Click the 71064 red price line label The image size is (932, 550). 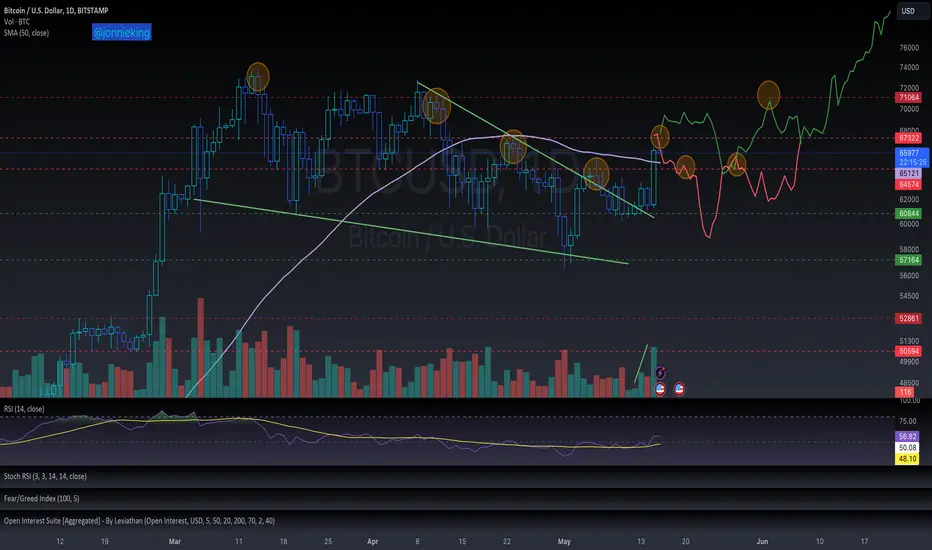[909, 98]
